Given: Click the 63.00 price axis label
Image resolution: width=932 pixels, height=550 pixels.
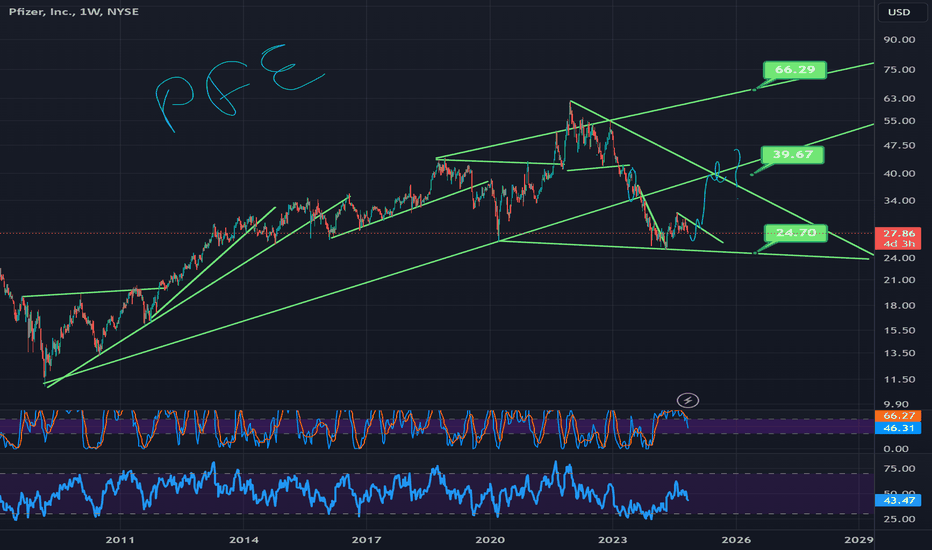Looking at the screenshot, I should tap(899, 99).
